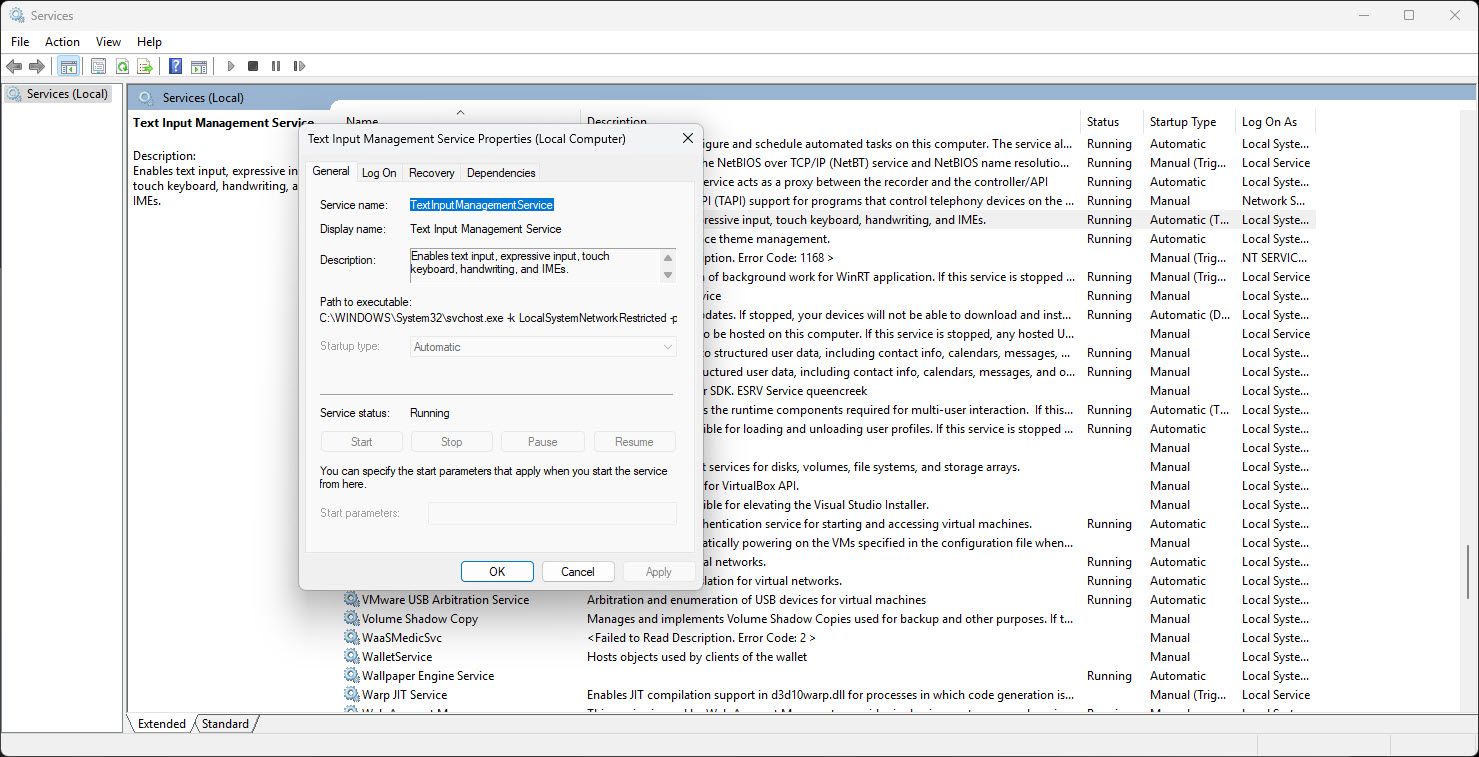Switch to the Log On tab
This screenshot has width=1479, height=757.
(379, 173)
